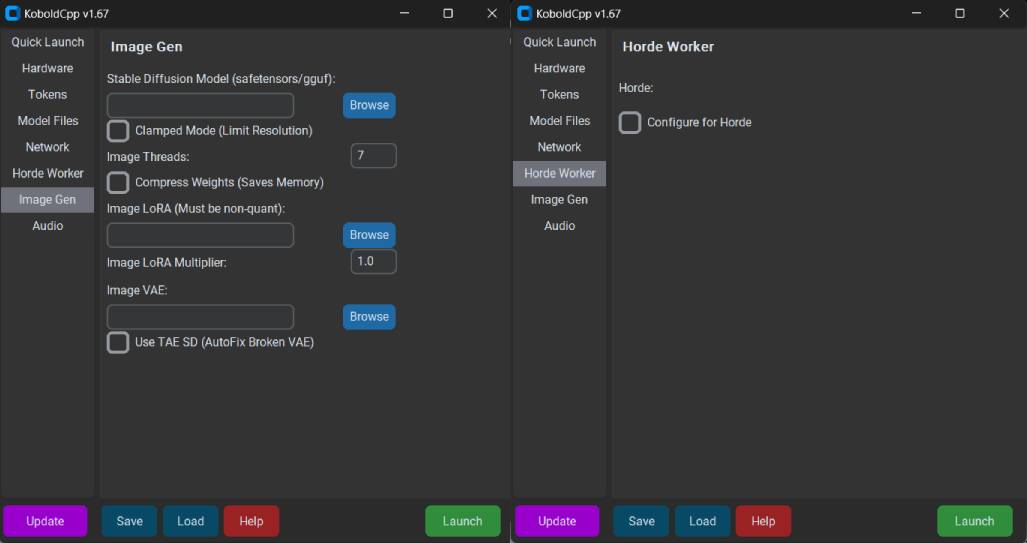Select Model Files tab in Horde Worker window
The image size is (1027, 543).
click(559, 121)
